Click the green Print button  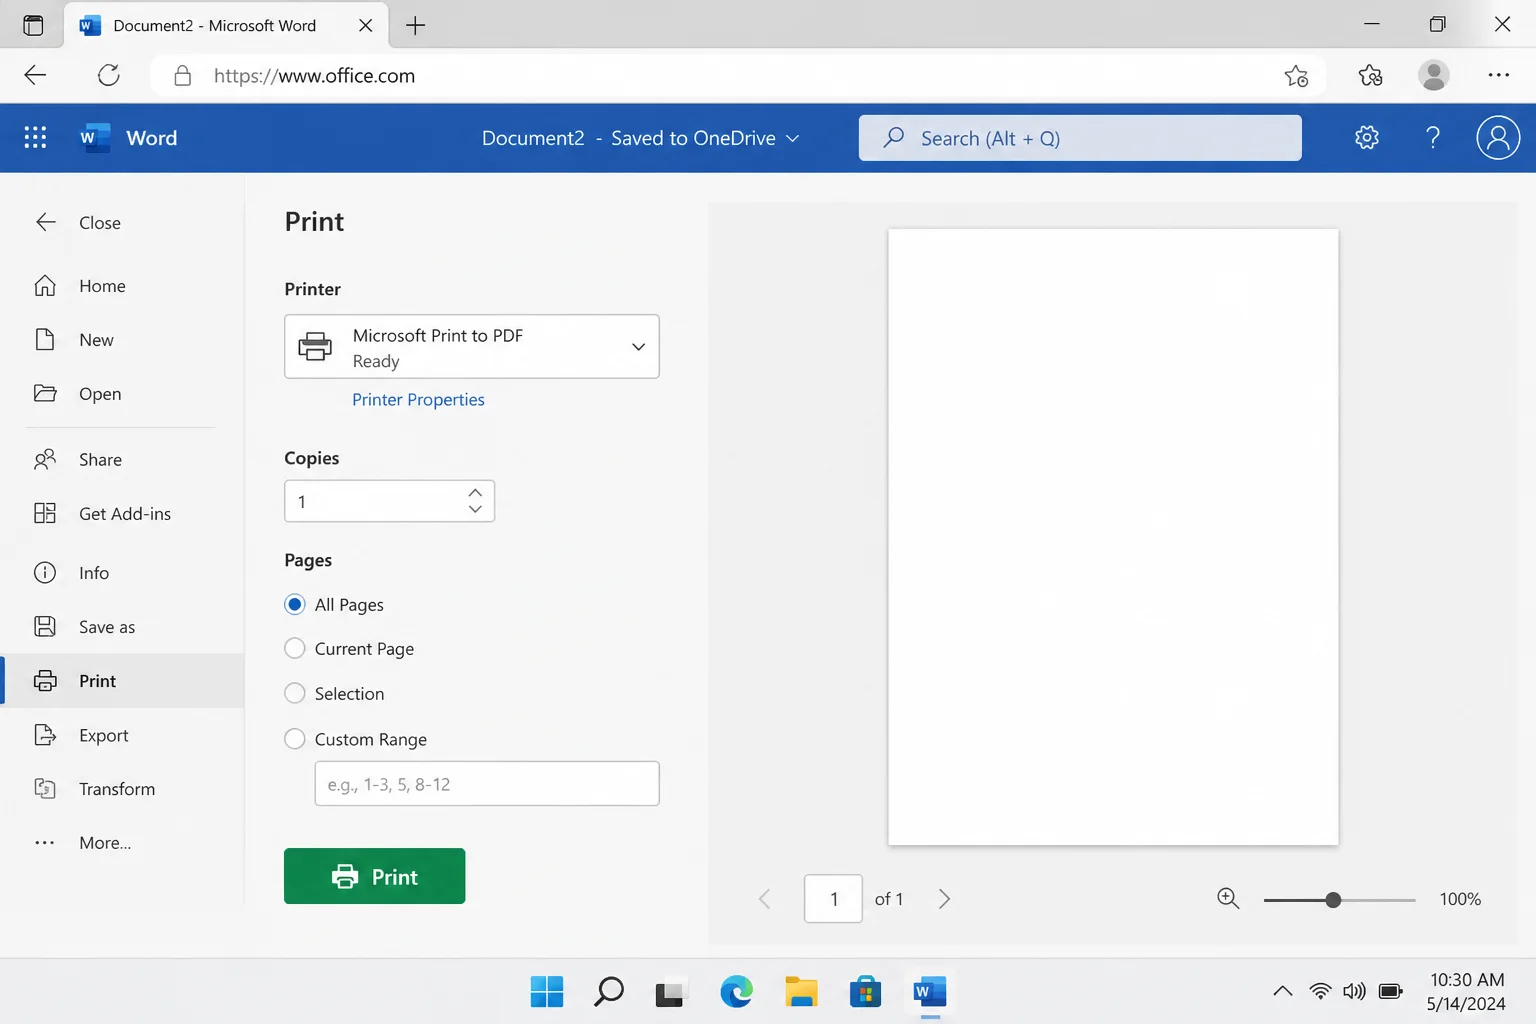374,876
